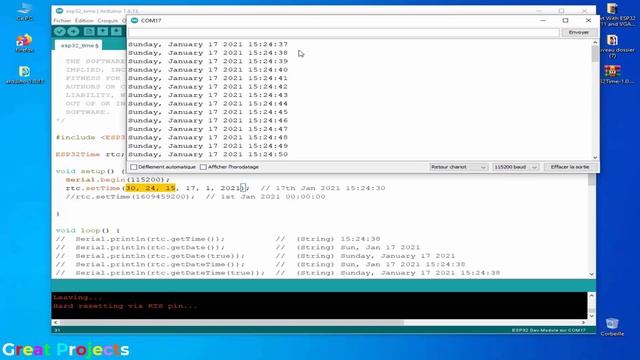Click the console horizontal scroll right arrow
This screenshot has width=640, height=360.
(584, 322)
